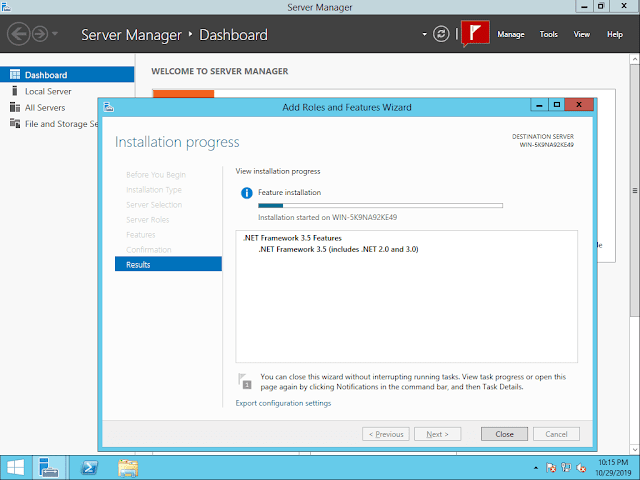Select Dashboard in the left pane

(x=67, y=75)
